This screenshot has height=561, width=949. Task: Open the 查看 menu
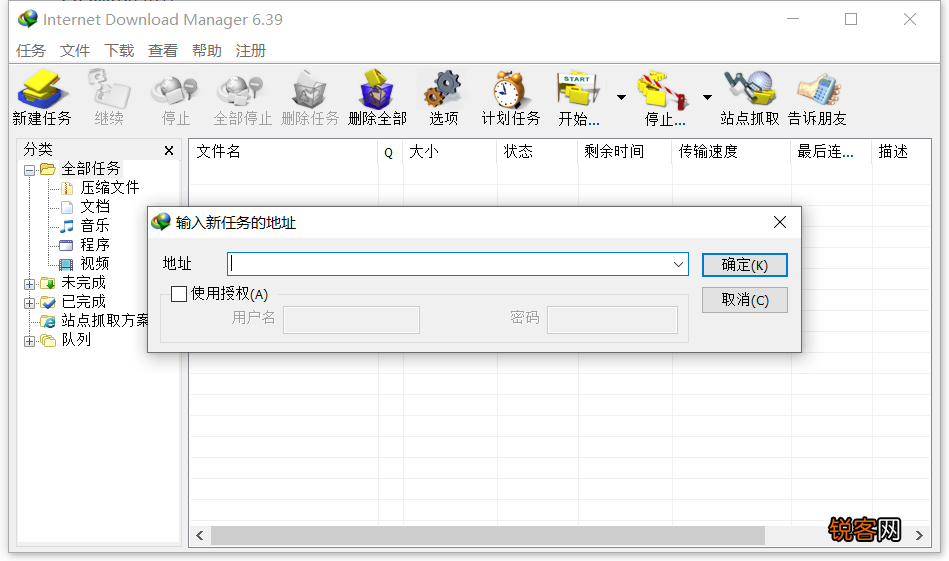[x=163, y=51]
